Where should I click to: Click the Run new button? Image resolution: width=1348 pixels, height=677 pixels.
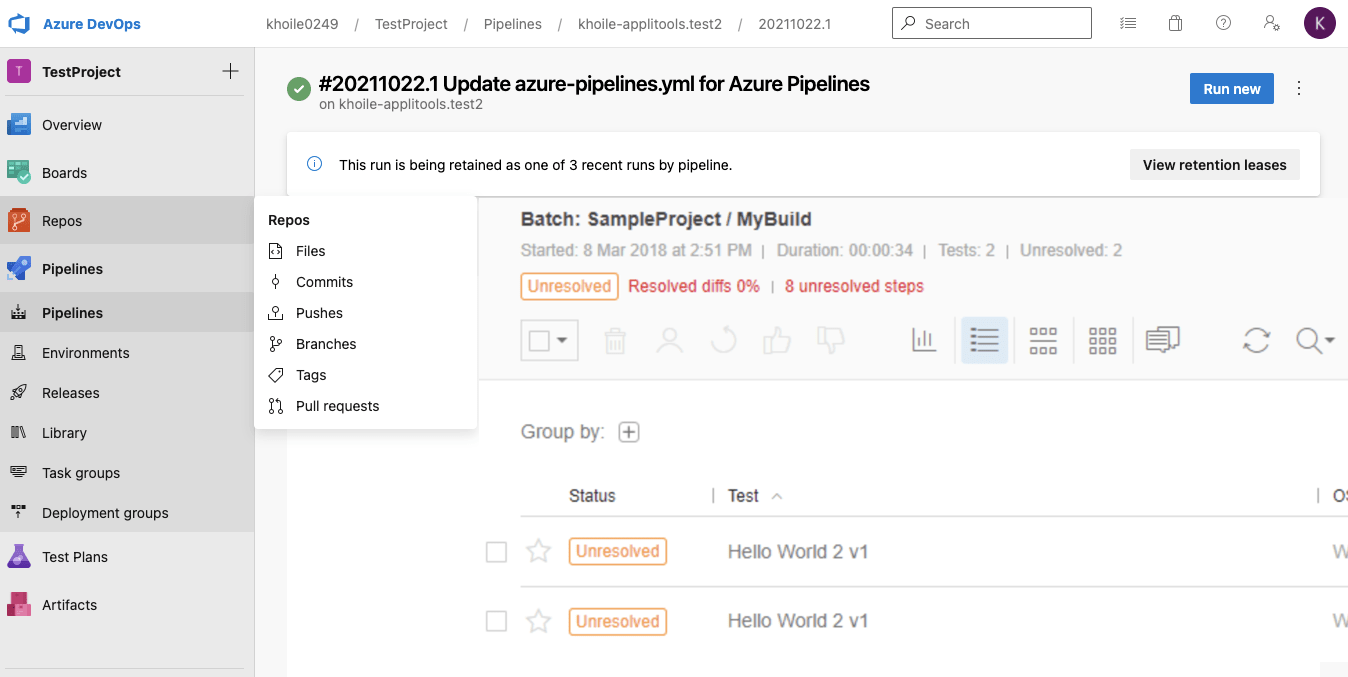tap(1231, 88)
